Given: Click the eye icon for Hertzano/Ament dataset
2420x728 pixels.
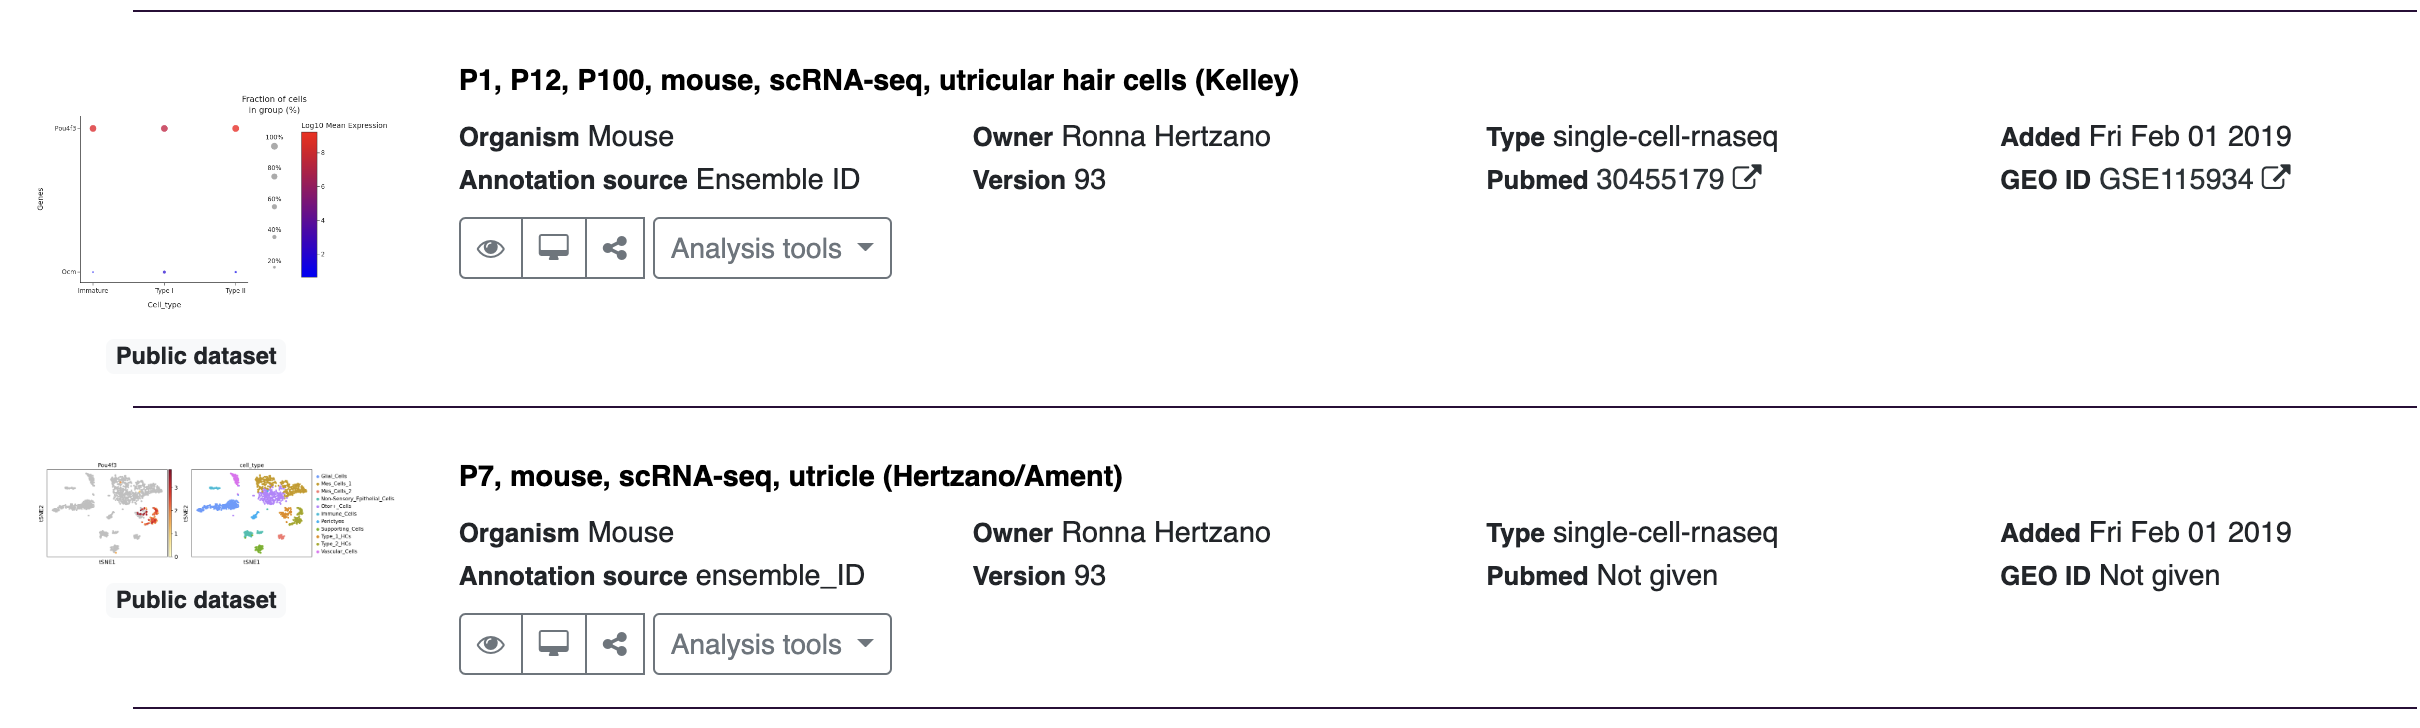Looking at the screenshot, I should tap(490, 644).
